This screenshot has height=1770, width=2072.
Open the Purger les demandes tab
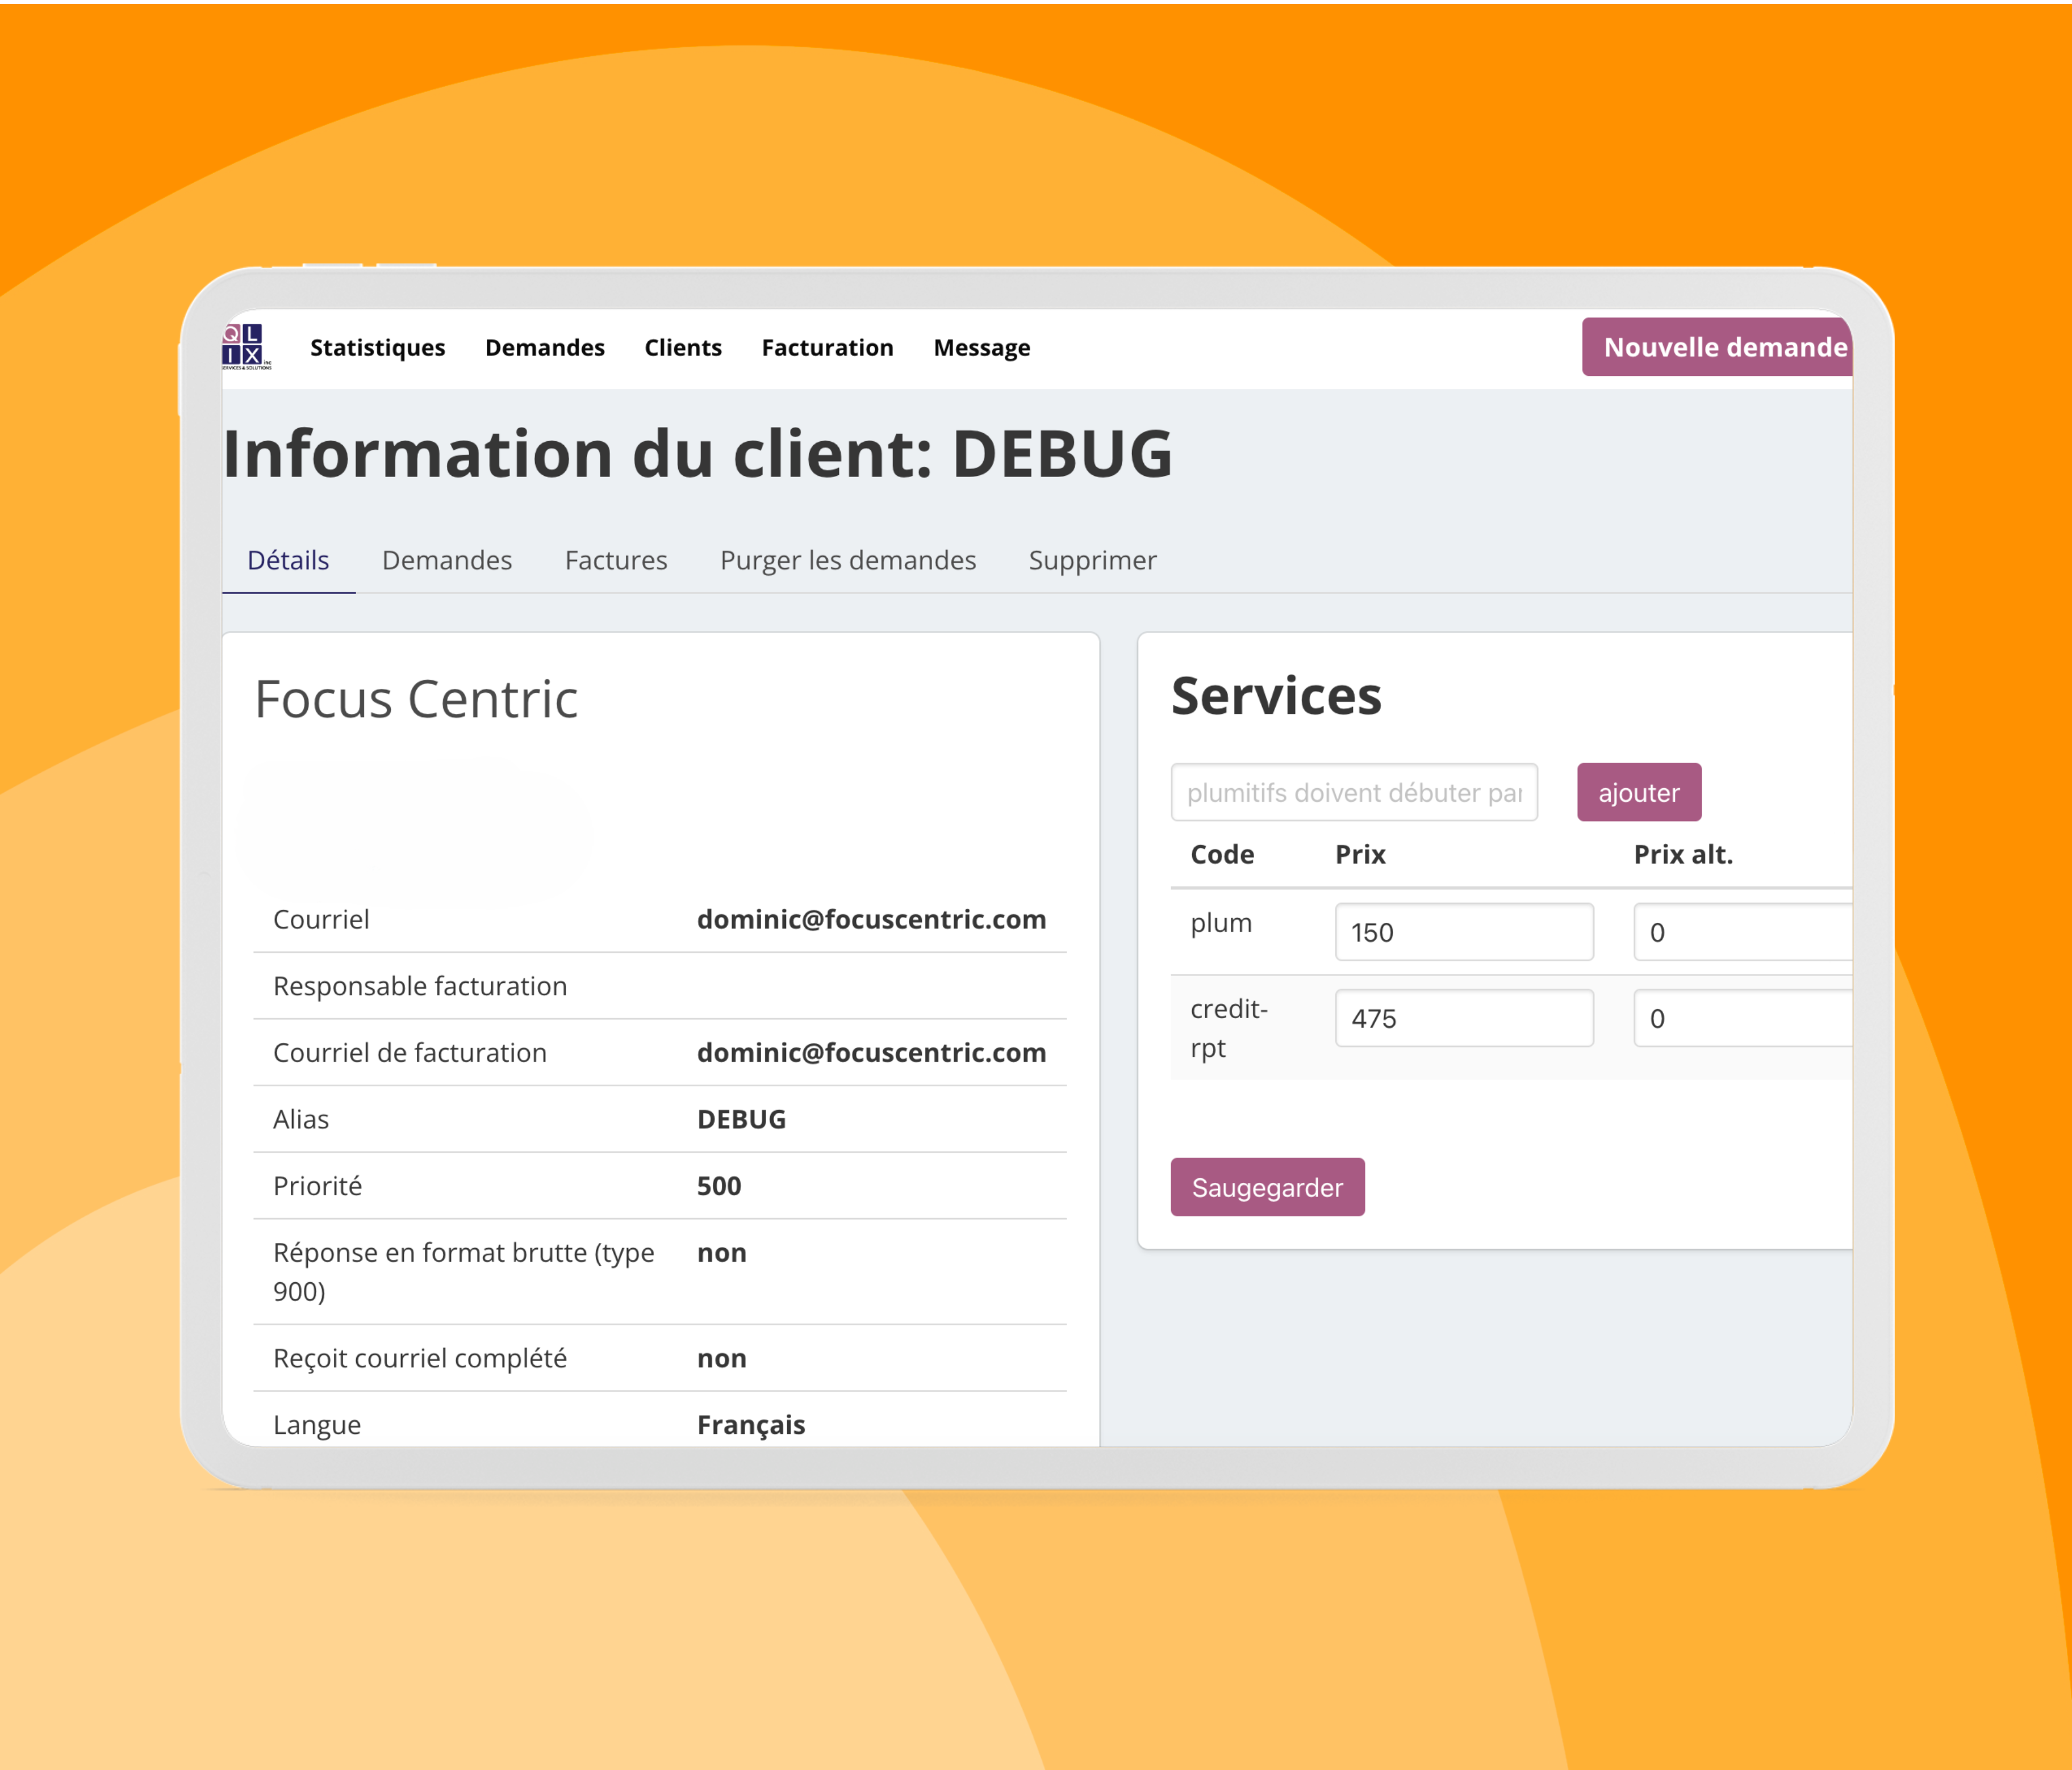(847, 560)
